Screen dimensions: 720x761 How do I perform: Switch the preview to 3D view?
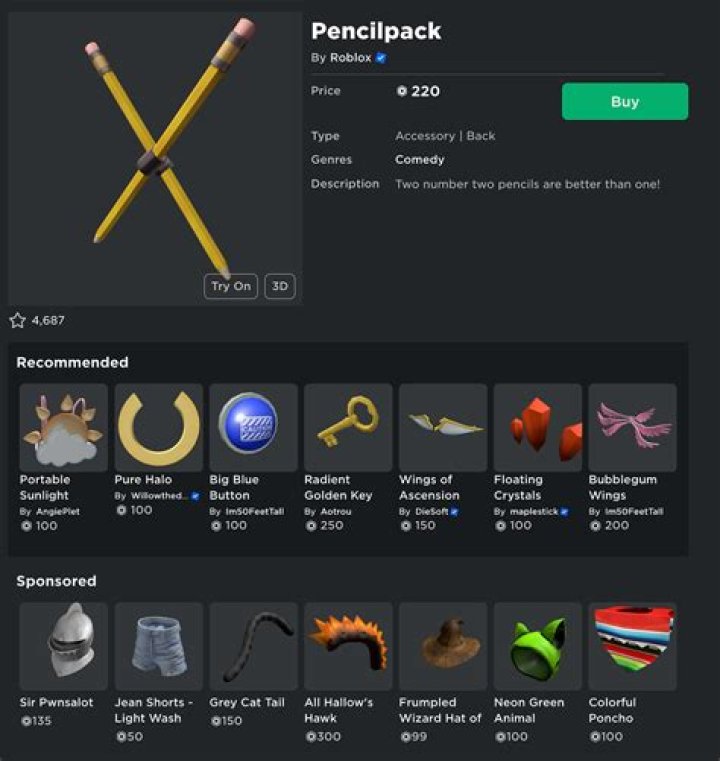[279, 286]
